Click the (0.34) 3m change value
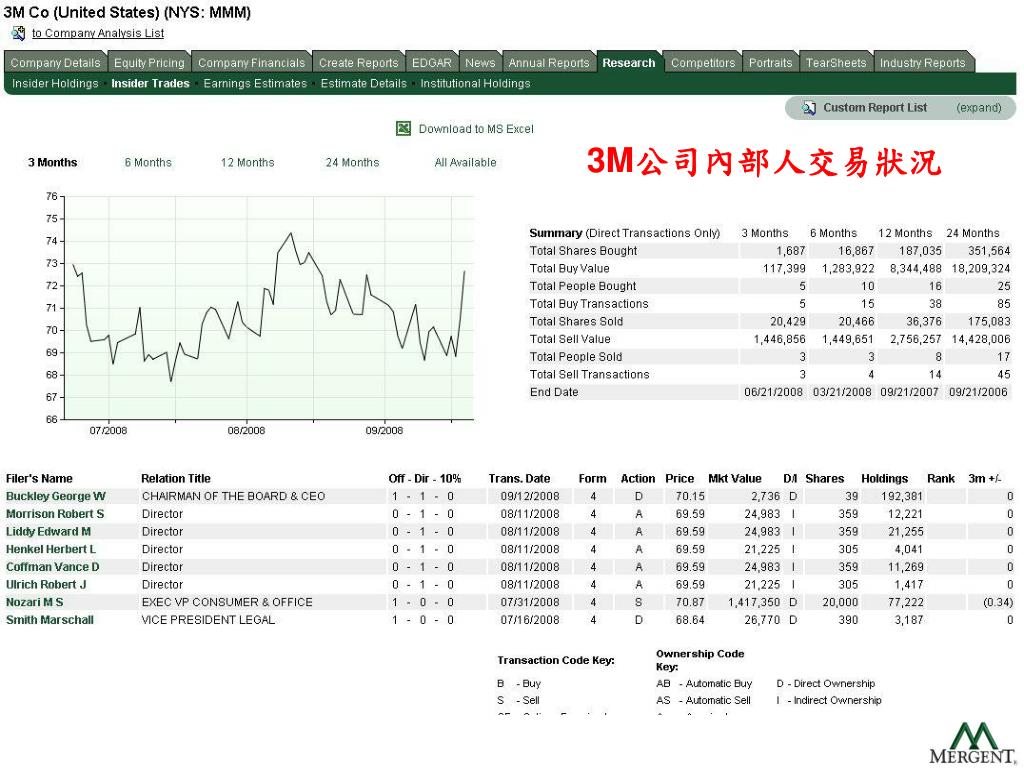Screen dimensions: 1024x768 pyautogui.click(x=998, y=602)
